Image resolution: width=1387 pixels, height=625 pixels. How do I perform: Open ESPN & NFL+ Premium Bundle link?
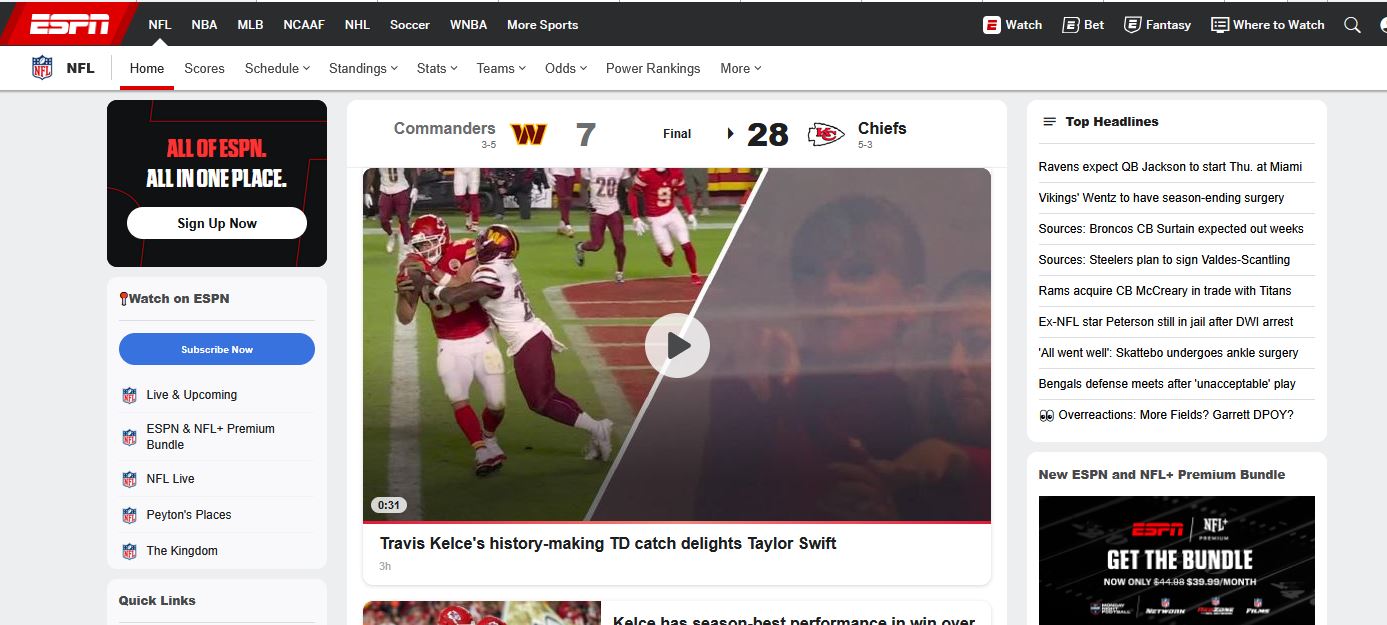click(211, 436)
